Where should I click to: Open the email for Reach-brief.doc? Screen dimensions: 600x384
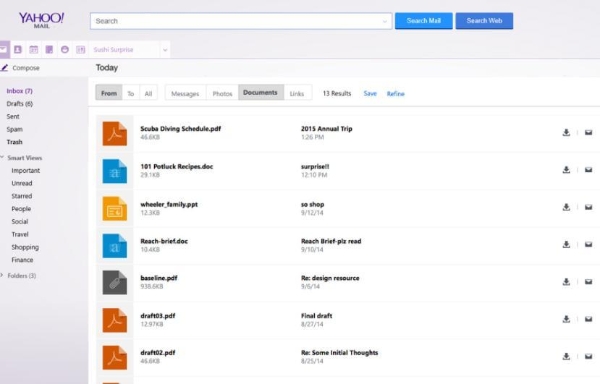coord(589,244)
